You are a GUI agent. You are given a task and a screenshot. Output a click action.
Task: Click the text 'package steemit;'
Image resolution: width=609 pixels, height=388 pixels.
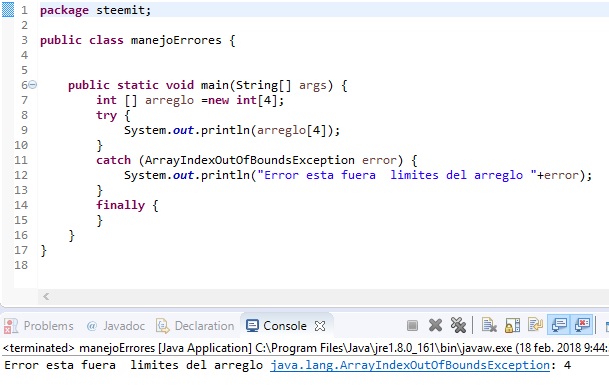(x=96, y=10)
